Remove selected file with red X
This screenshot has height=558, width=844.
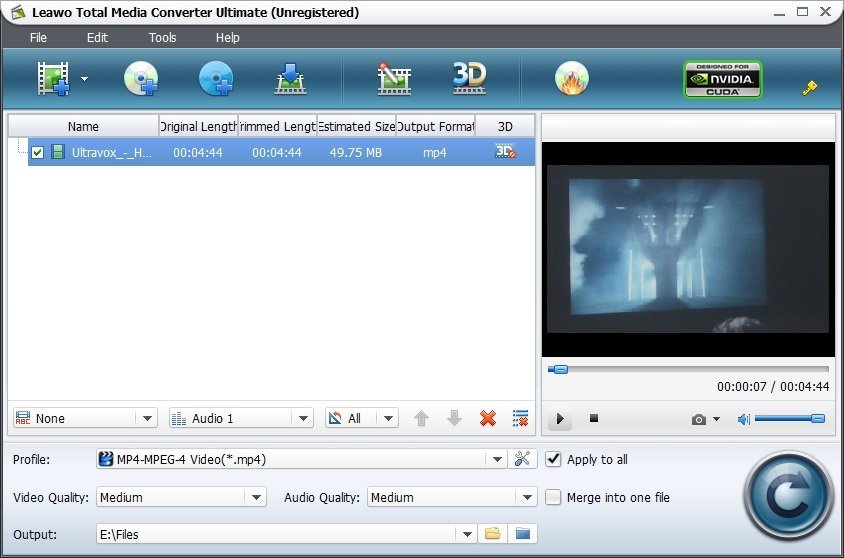[488, 418]
